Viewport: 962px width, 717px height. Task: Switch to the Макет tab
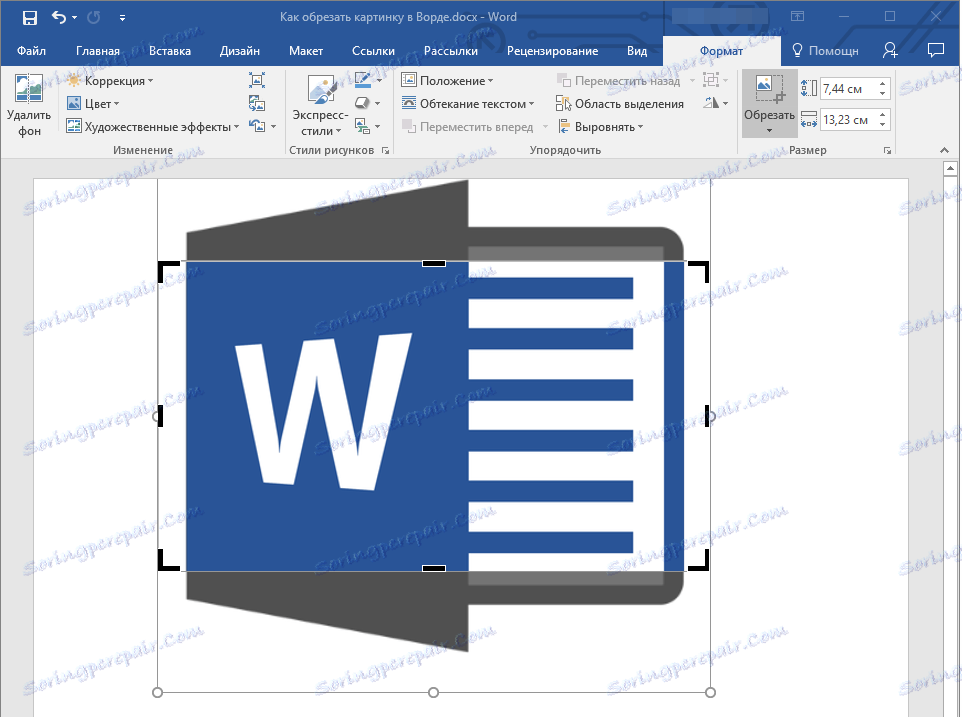point(306,51)
